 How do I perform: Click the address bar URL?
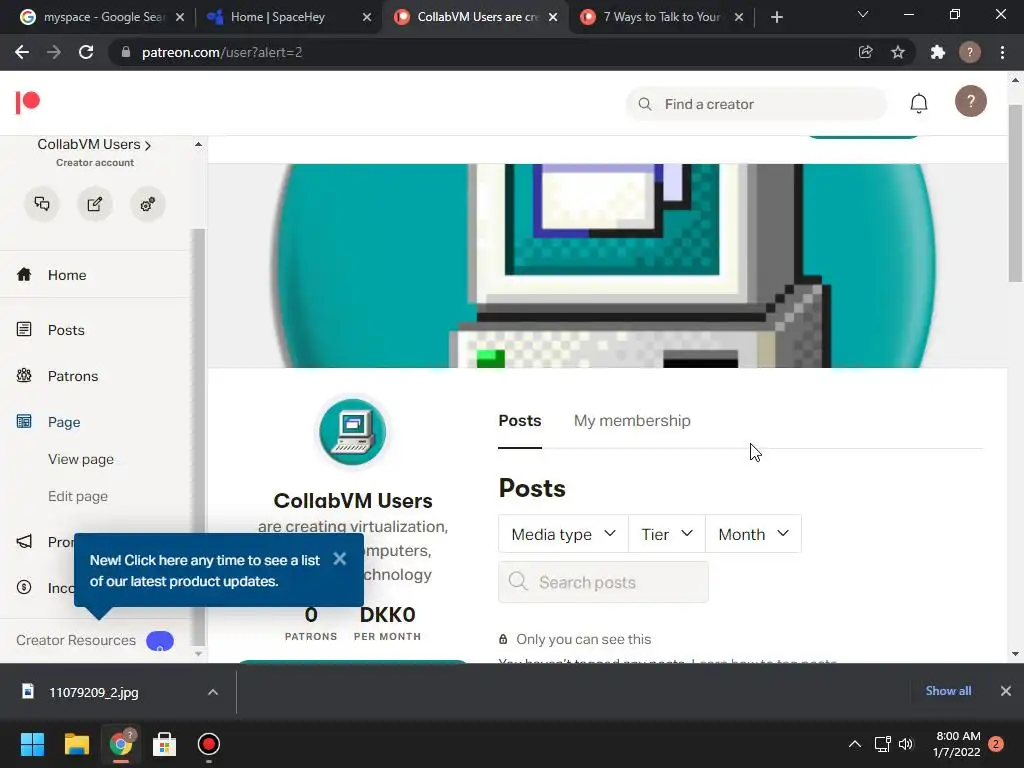pyautogui.click(x=222, y=52)
